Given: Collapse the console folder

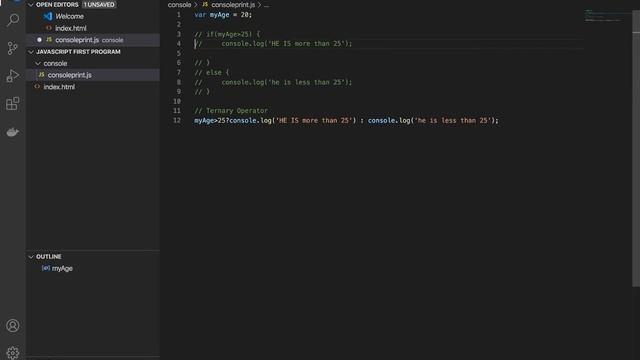Looking at the screenshot, I should [38, 64].
